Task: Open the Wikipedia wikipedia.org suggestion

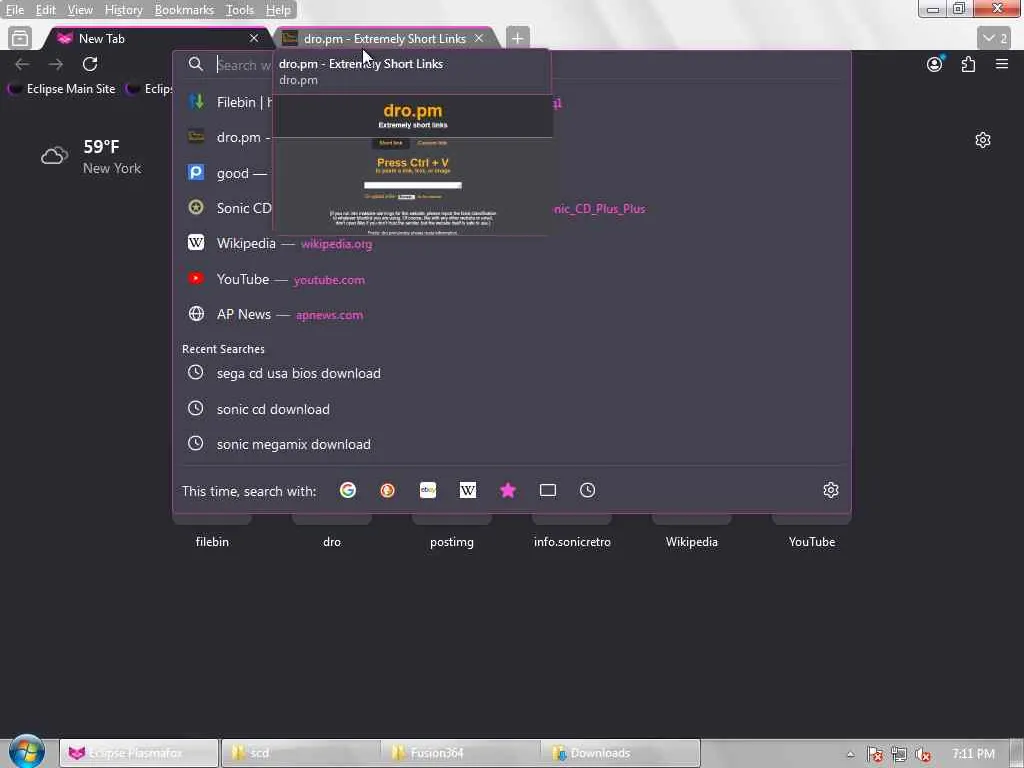Action: 512,243
